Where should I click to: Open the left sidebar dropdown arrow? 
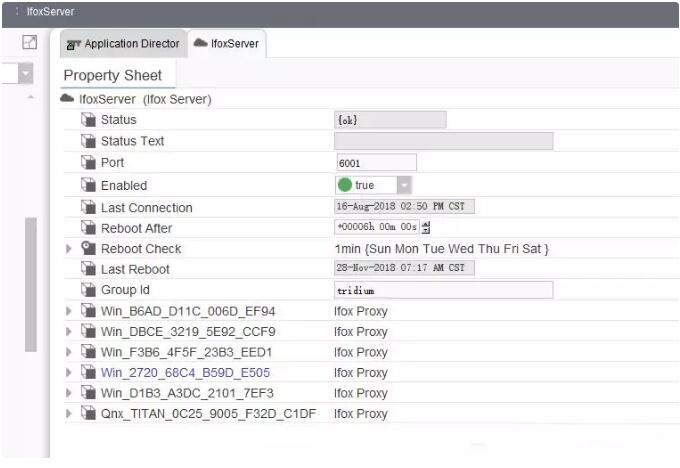point(25,73)
